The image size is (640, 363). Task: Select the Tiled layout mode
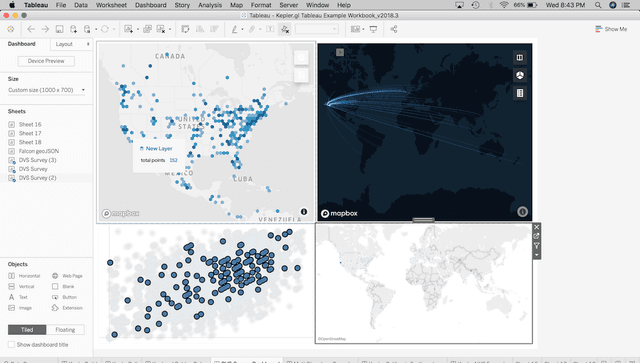point(27,330)
